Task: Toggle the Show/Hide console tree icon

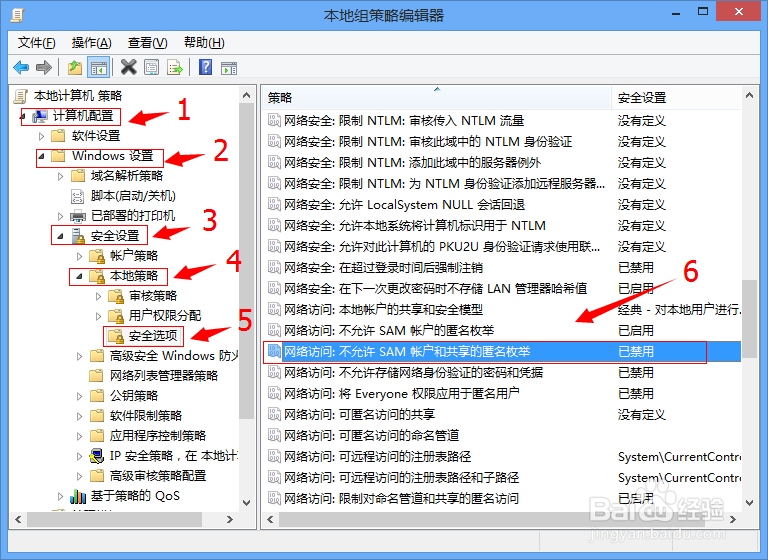Action: click(x=98, y=67)
